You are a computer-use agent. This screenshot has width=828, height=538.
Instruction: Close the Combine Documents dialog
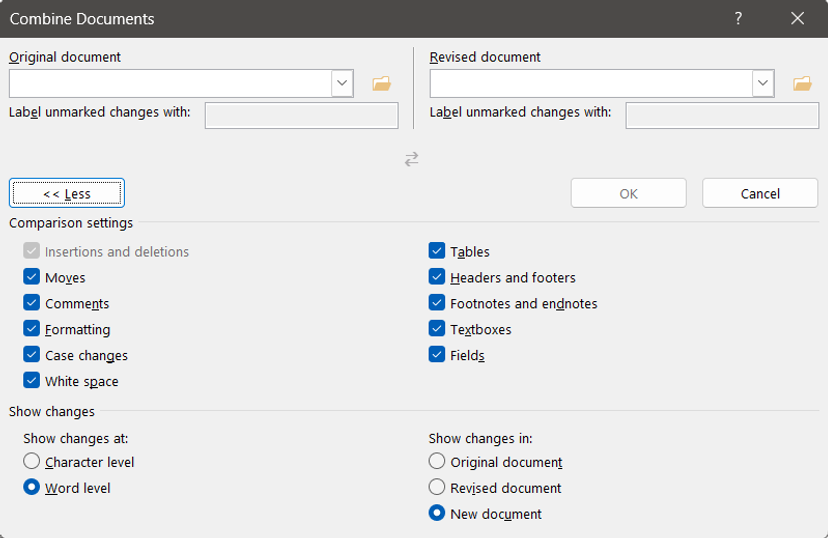pos(797,19)
